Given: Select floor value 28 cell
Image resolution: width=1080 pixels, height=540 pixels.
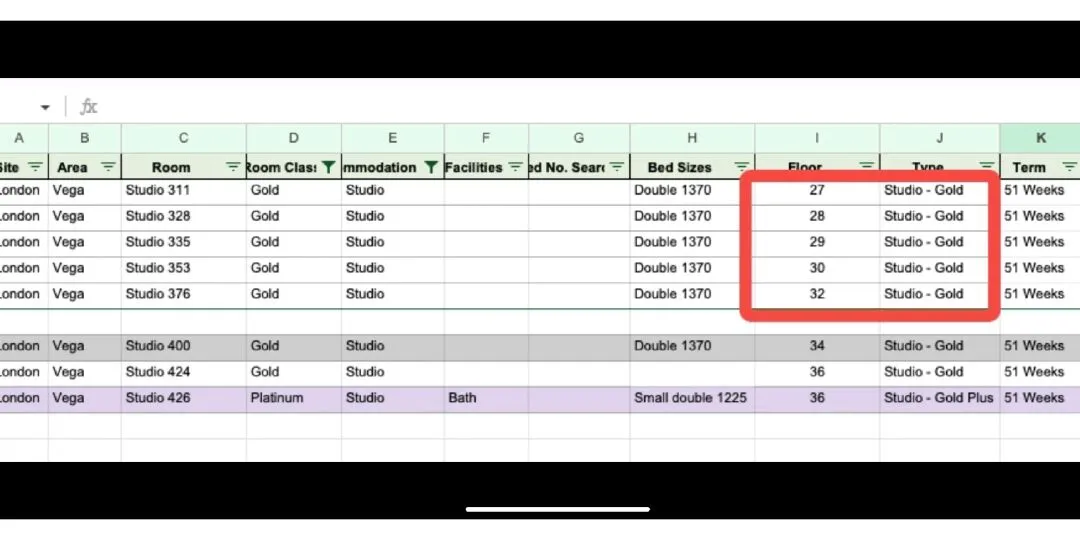Looking at the screenshot, I should [817, 216].
